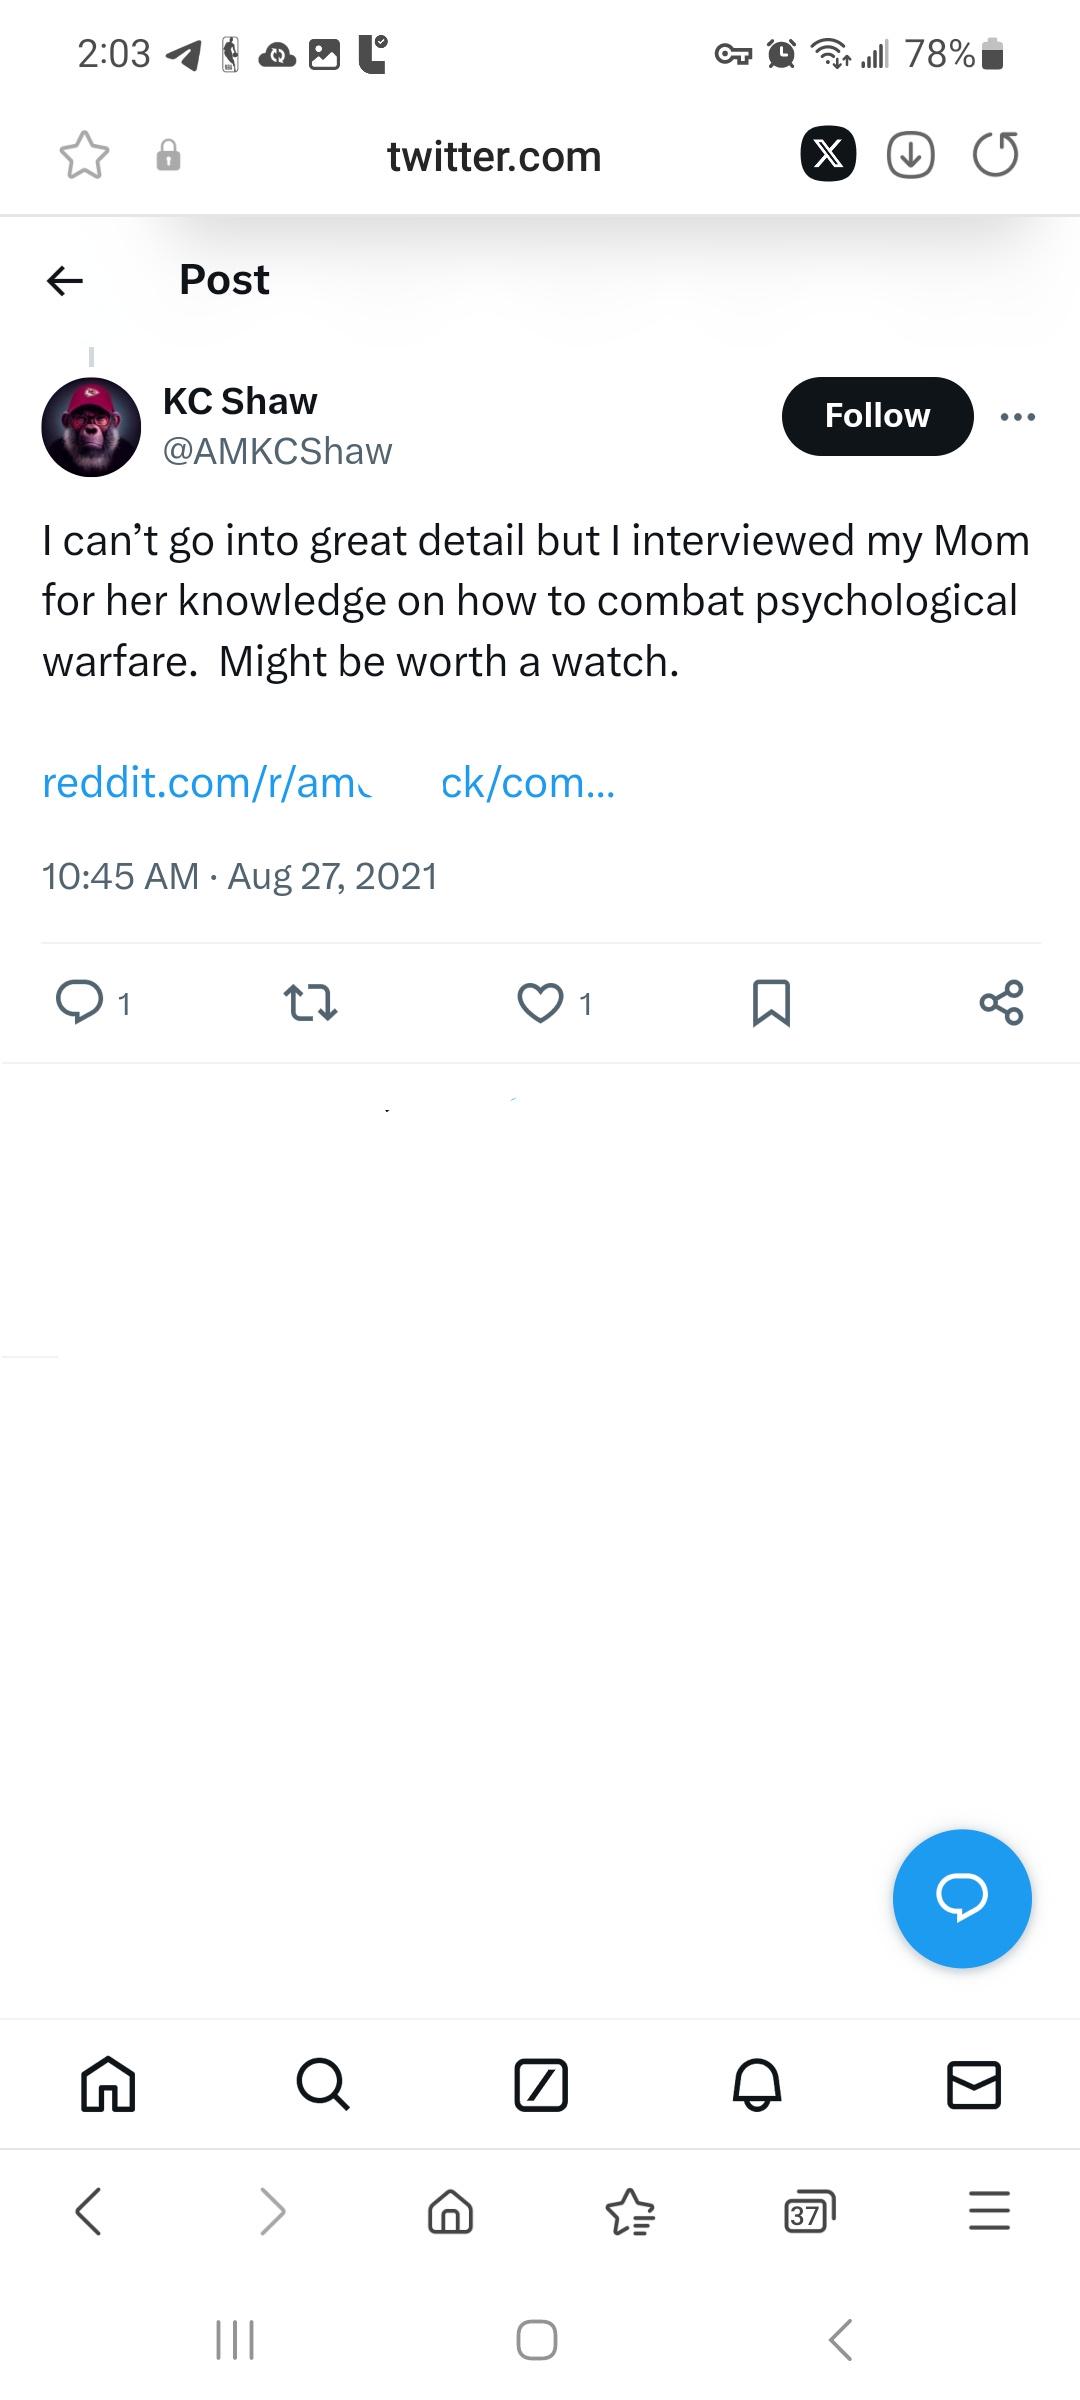The width and height of the screenshot is (1080, 2400).
Task: Open browser tabs counter showing 37
Action: [x=808, y=2211]
